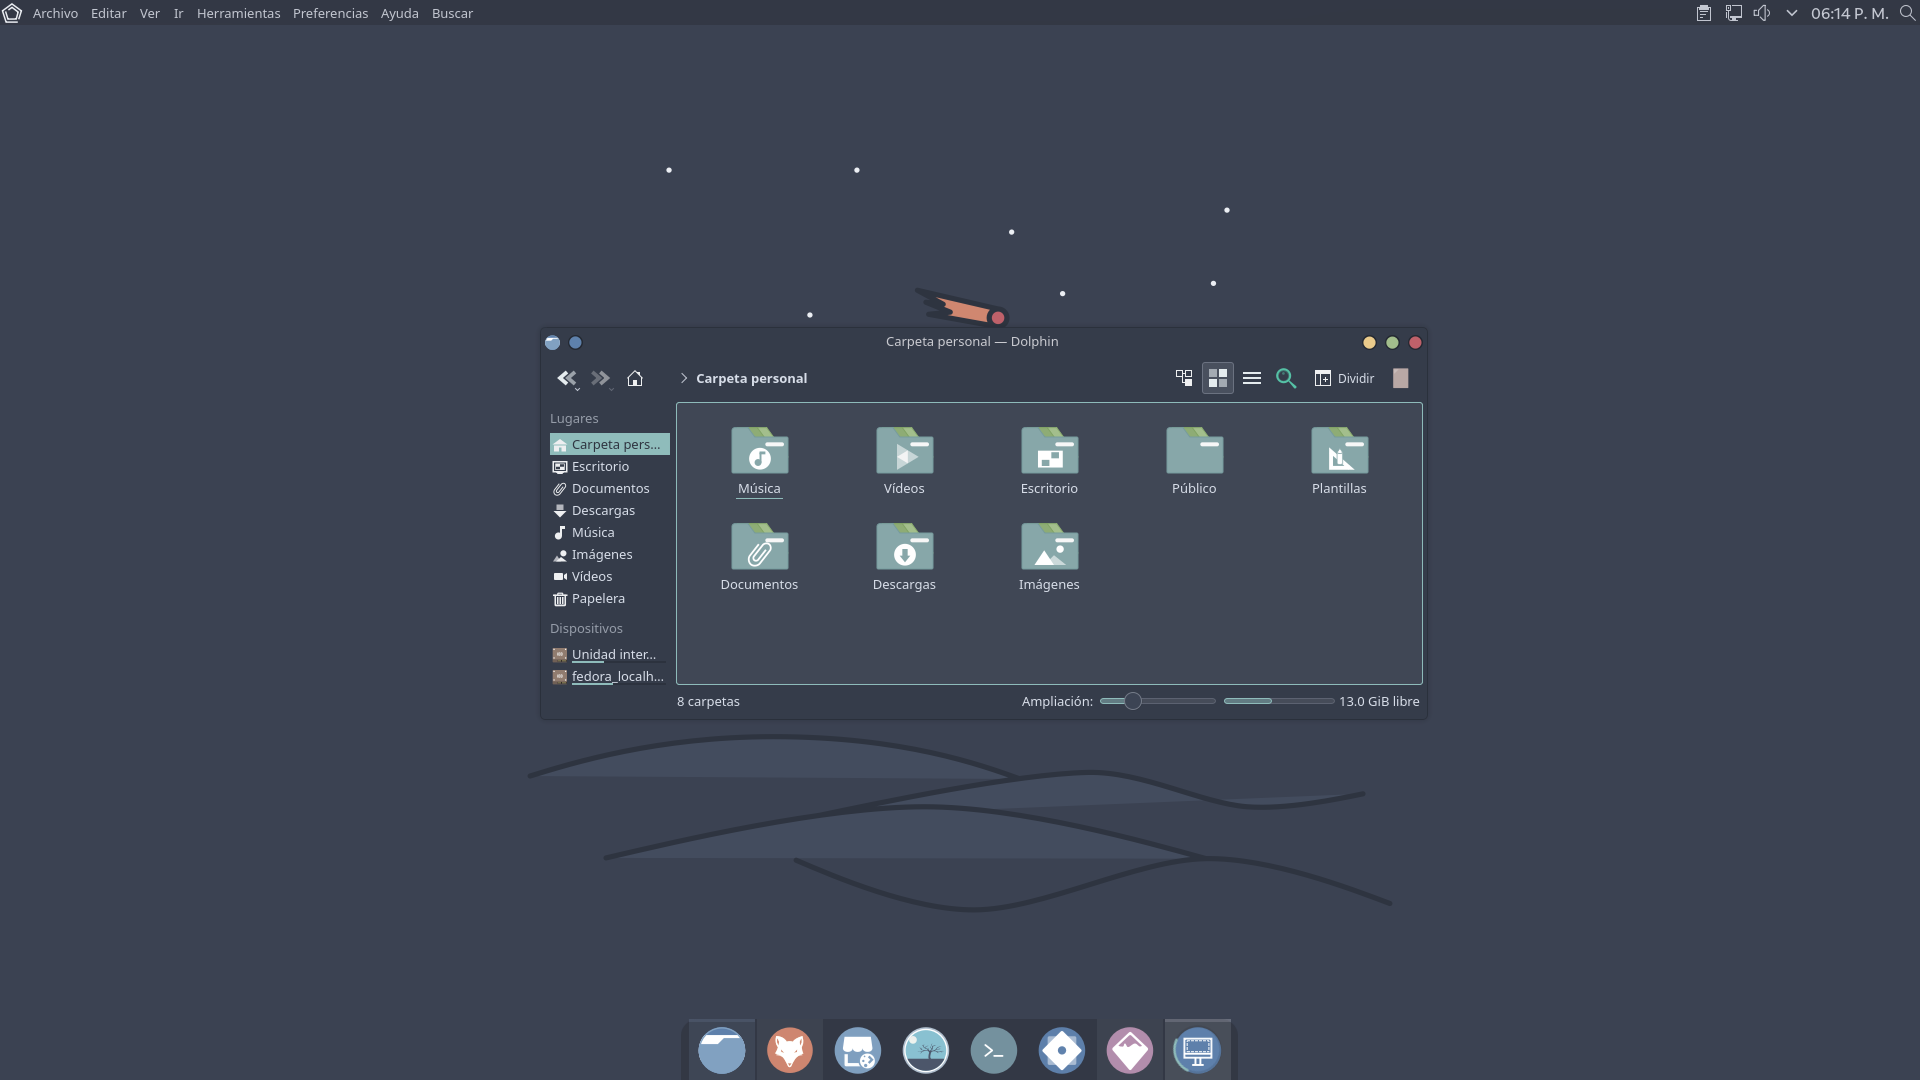Open the blue diamond dock icon
The width and height of the screenshot is (1920, 1080).
1062,1050
